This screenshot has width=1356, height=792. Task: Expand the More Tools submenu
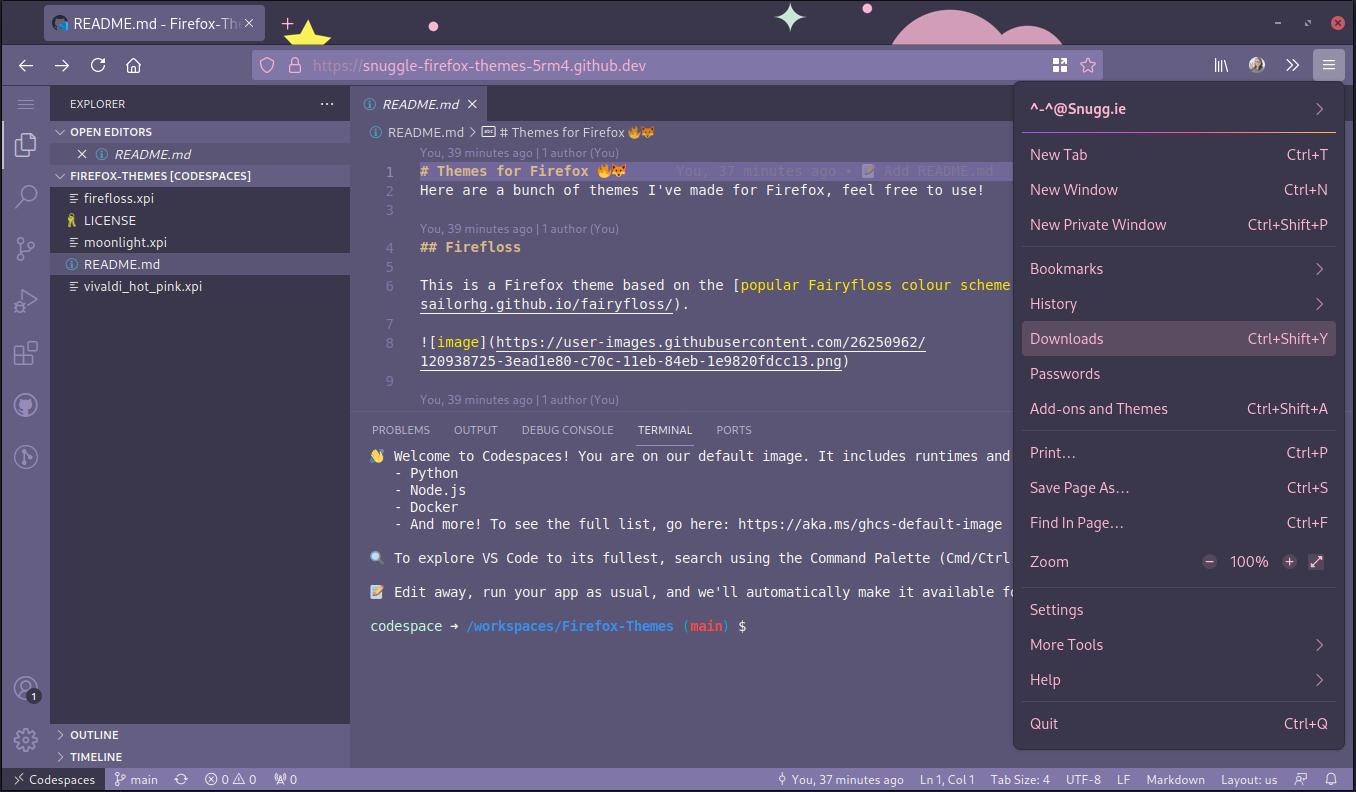pos(1179,645)
